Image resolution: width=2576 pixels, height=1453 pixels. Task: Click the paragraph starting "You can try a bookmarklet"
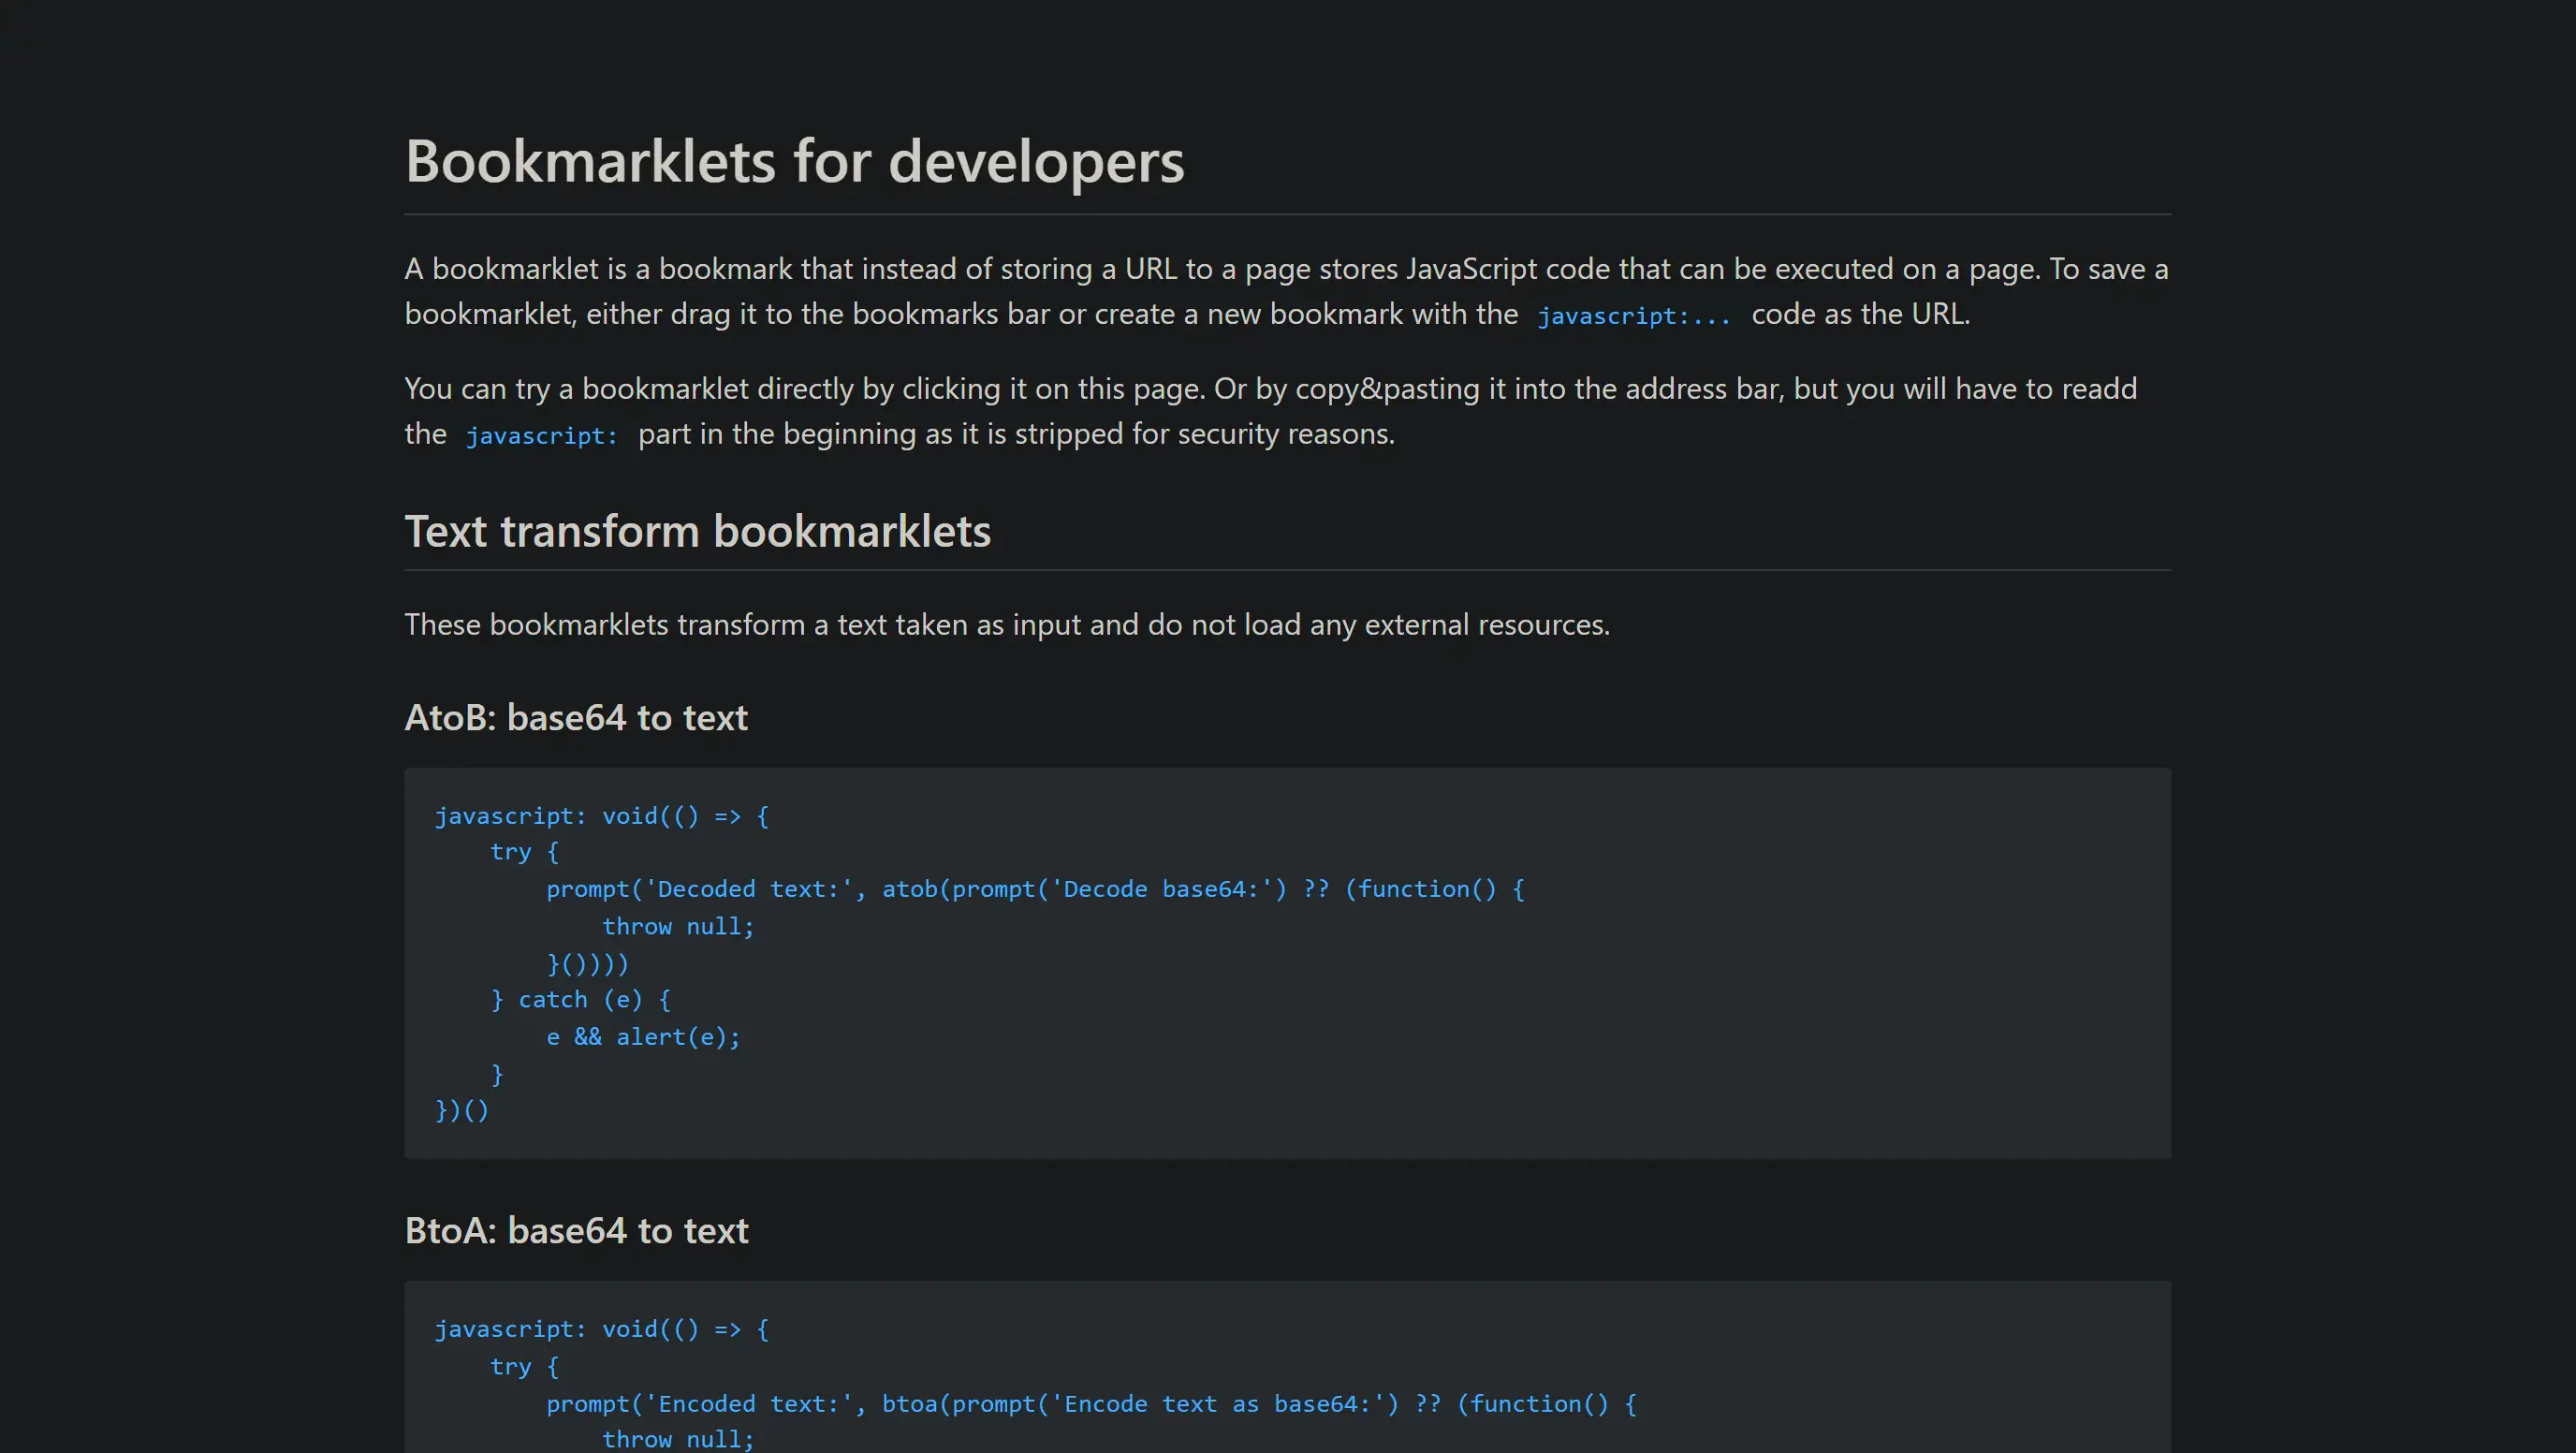click(1271, 411)
